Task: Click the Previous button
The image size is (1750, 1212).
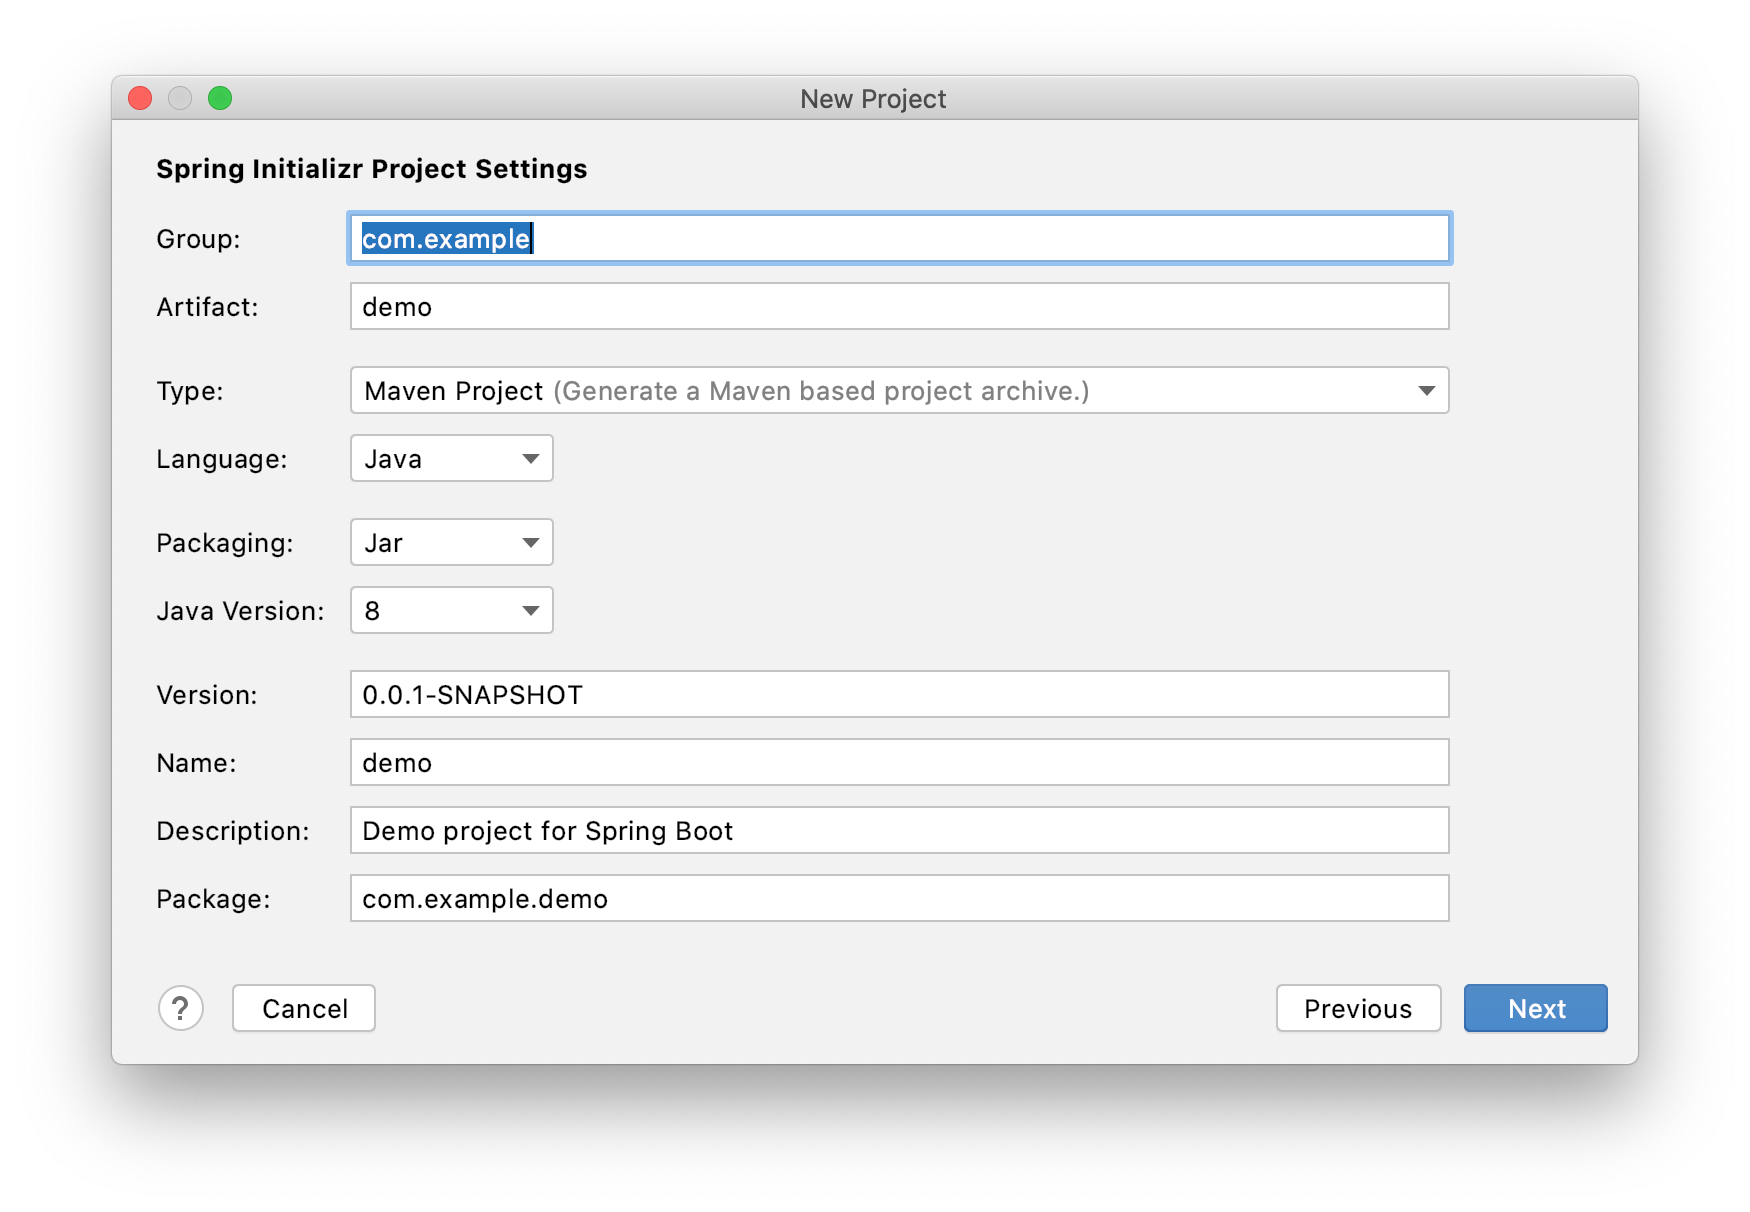Action: click(x=1357, y=1008)
